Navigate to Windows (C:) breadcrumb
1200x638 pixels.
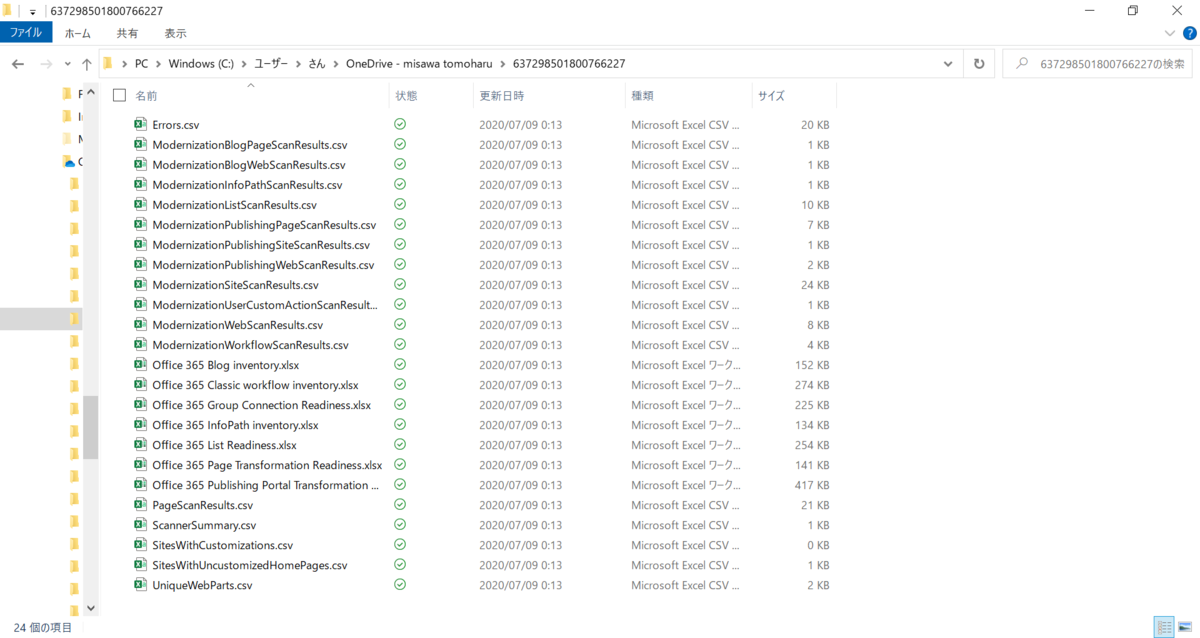[x=201, y=64]
